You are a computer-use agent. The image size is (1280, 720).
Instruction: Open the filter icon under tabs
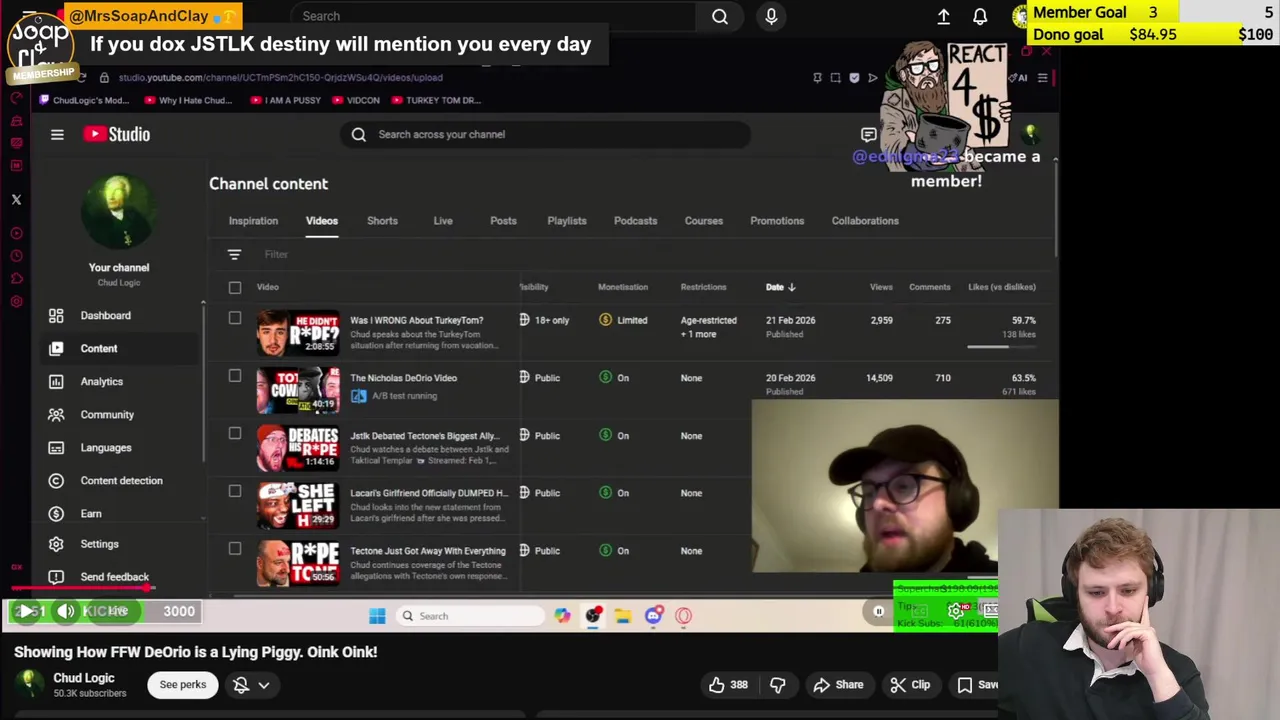[234, 254]
